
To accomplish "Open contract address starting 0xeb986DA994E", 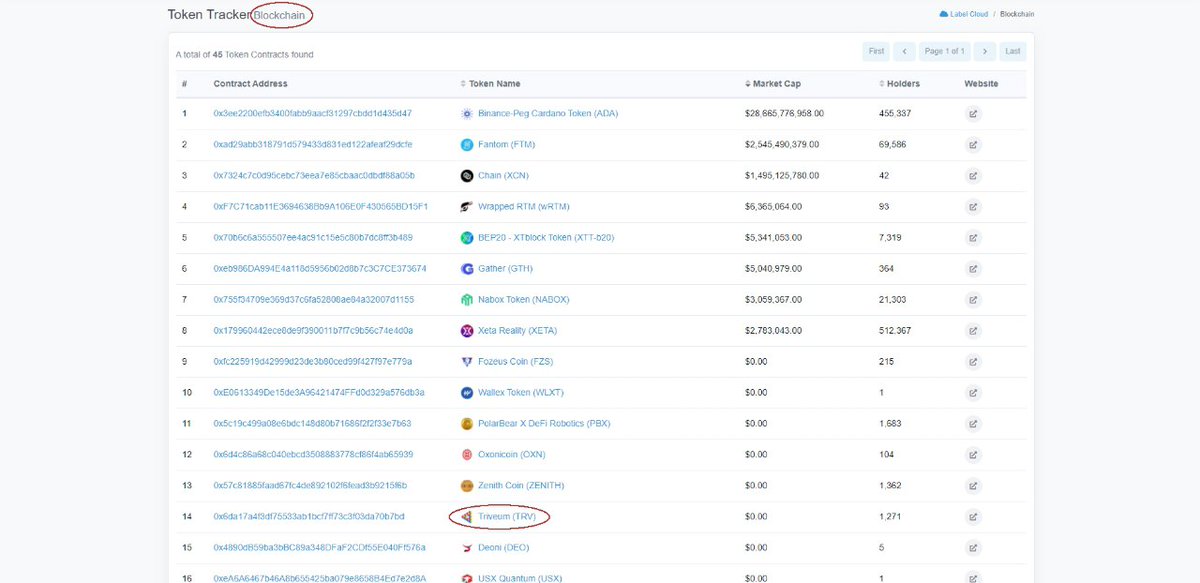I will (x=320, y=269).
